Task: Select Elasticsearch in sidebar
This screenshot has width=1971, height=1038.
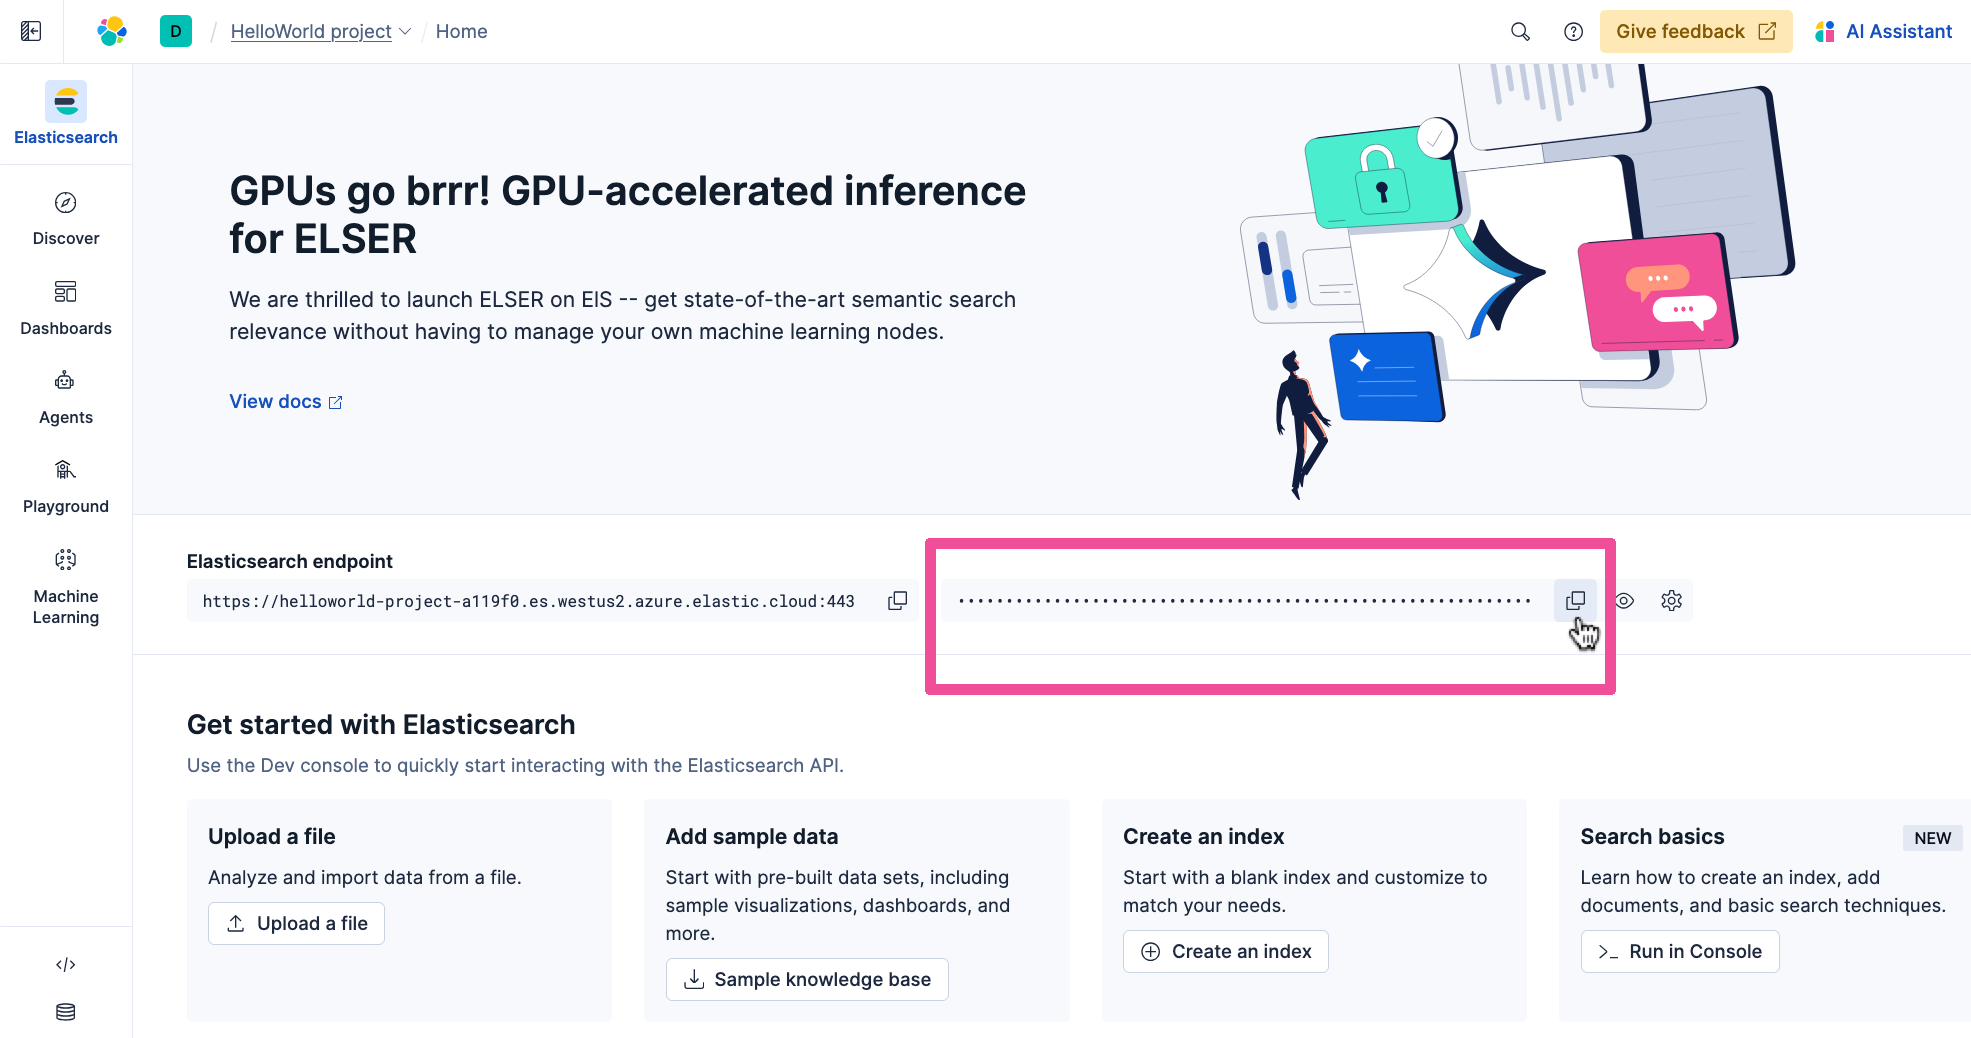Action: (x=66, y=114)
